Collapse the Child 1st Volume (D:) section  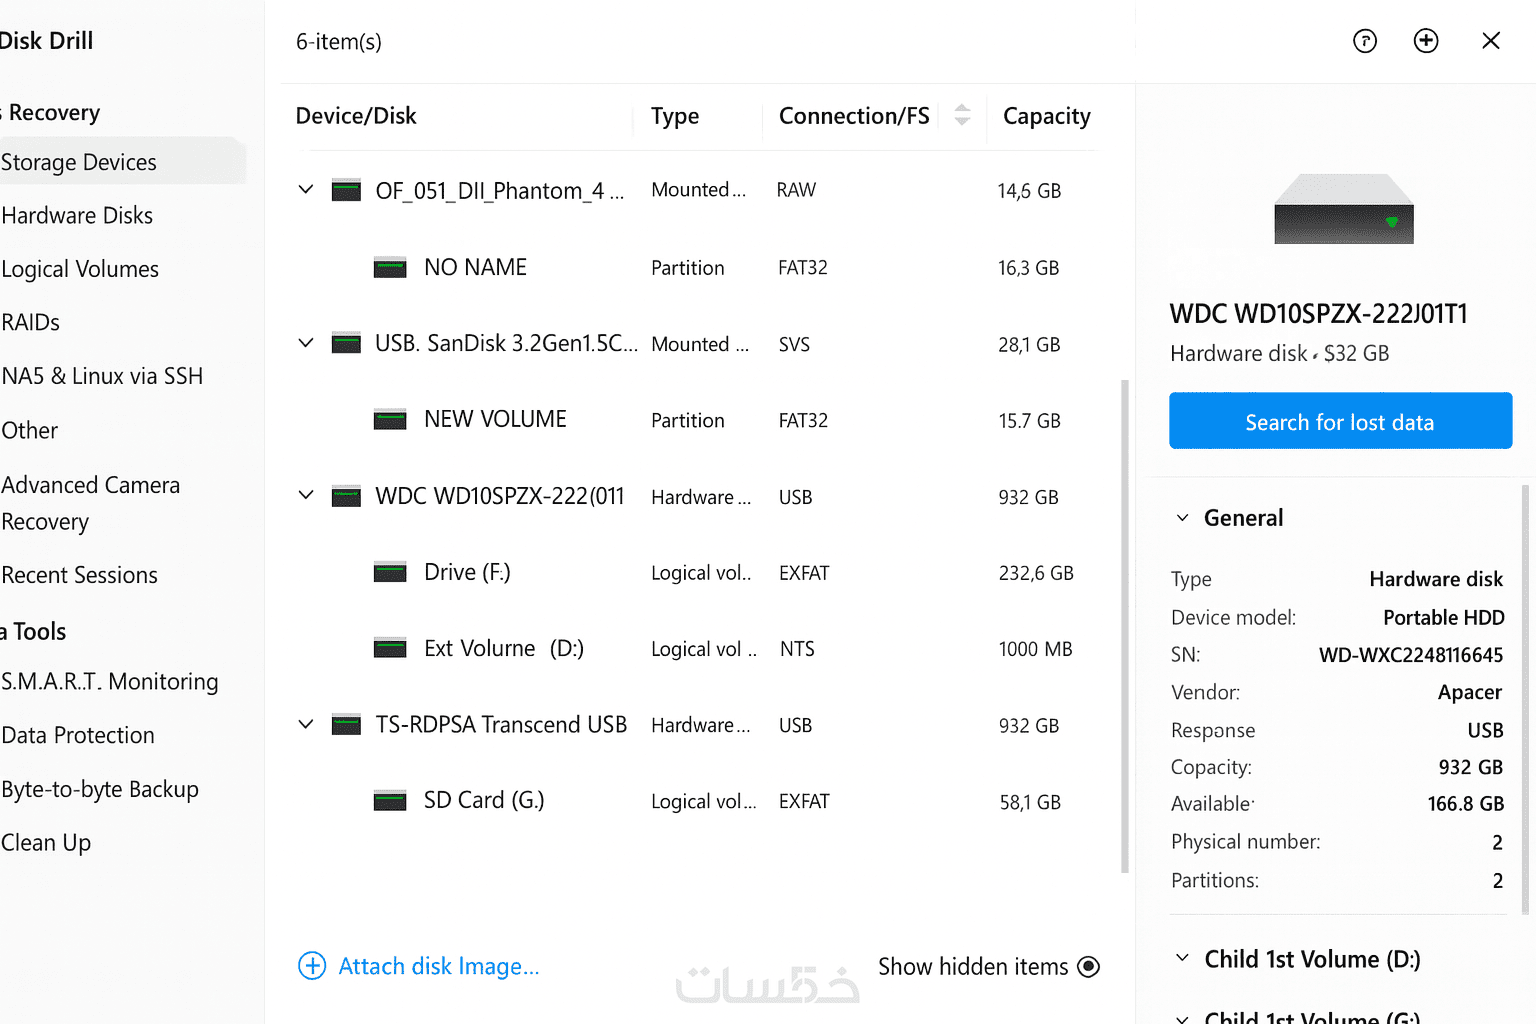coord(1182,958)
